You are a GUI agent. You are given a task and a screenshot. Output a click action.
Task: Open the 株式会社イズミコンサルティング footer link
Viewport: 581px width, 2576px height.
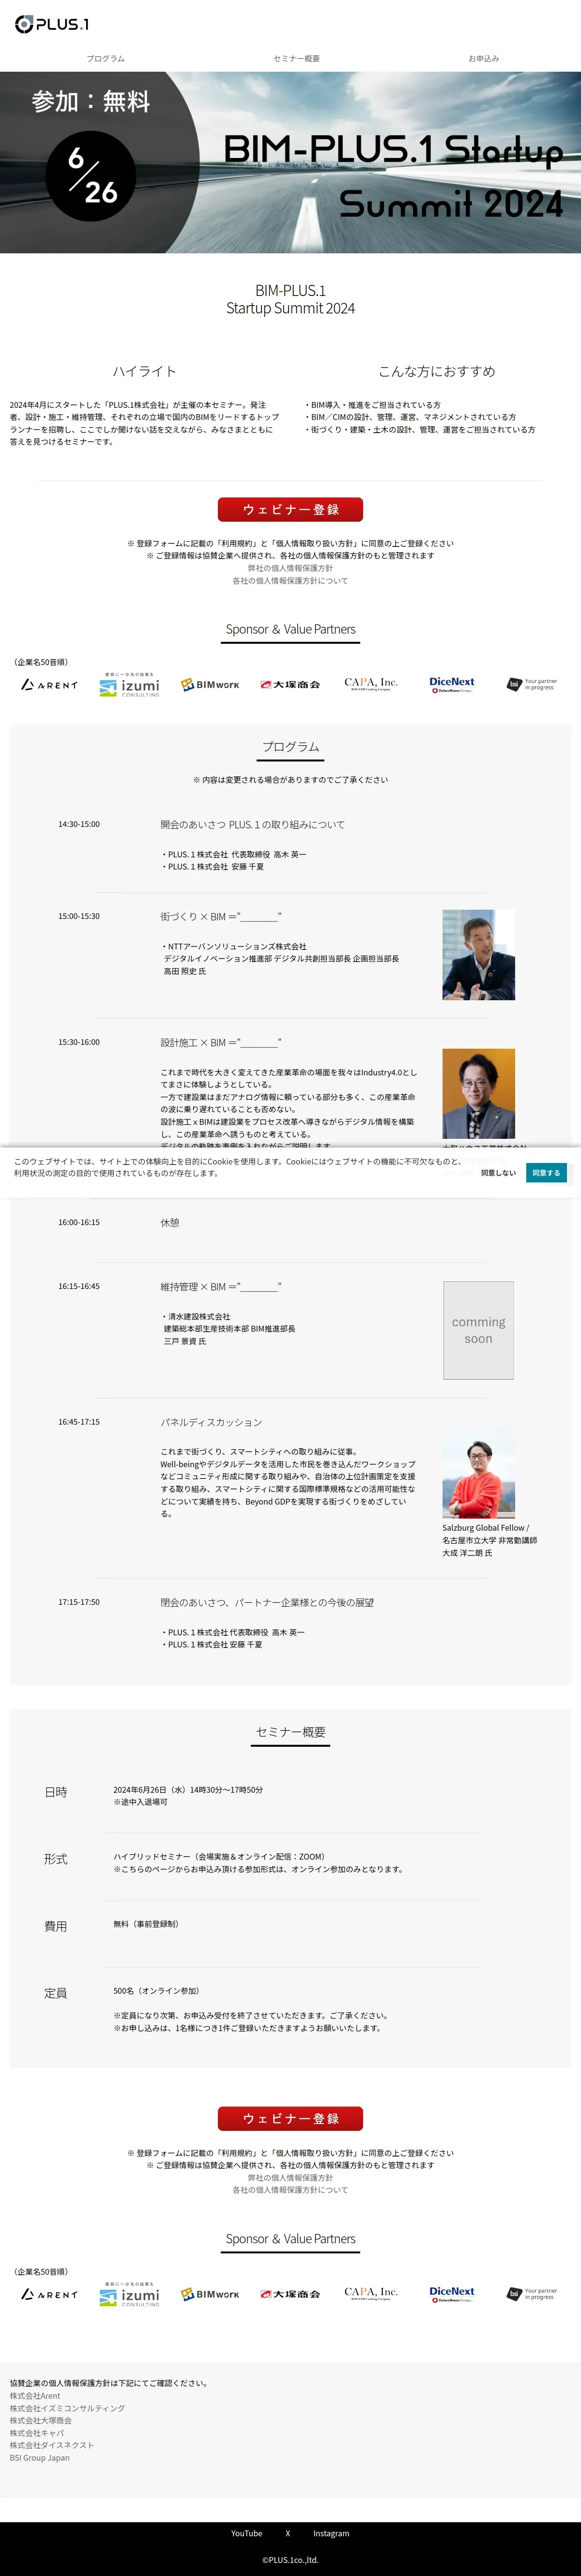[x=67, y=2408]
